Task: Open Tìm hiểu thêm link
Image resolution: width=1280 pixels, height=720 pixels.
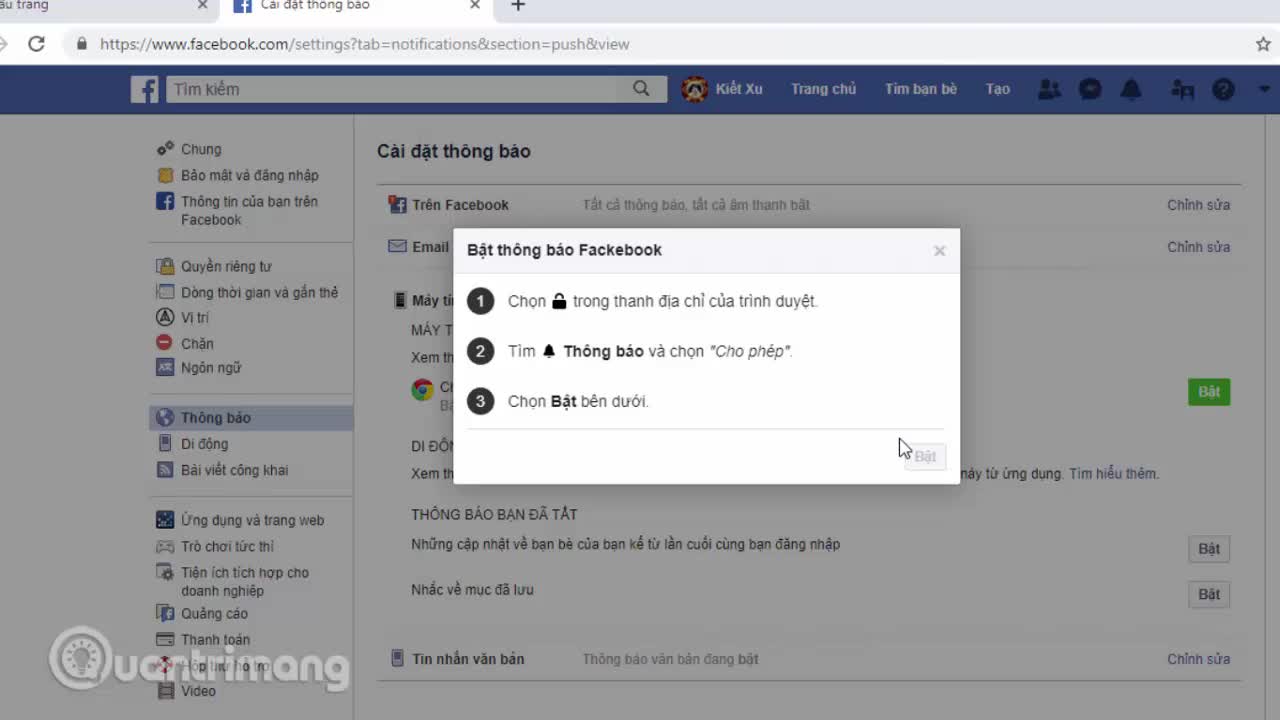Action: click(x=1113, y=474)
